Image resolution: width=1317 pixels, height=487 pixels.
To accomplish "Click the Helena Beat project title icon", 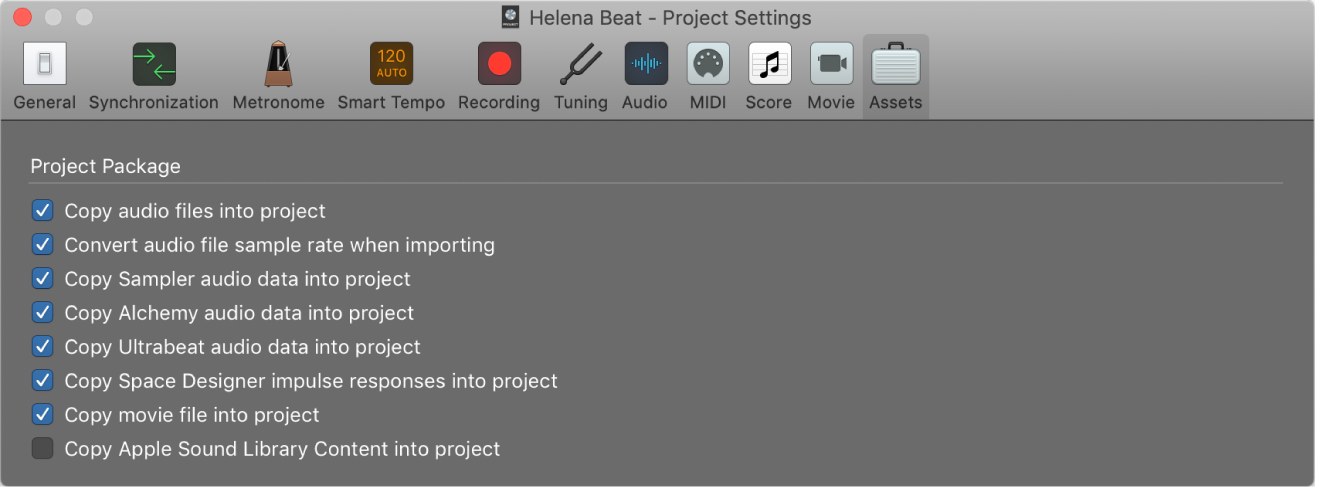I will [x=511, y=17].
